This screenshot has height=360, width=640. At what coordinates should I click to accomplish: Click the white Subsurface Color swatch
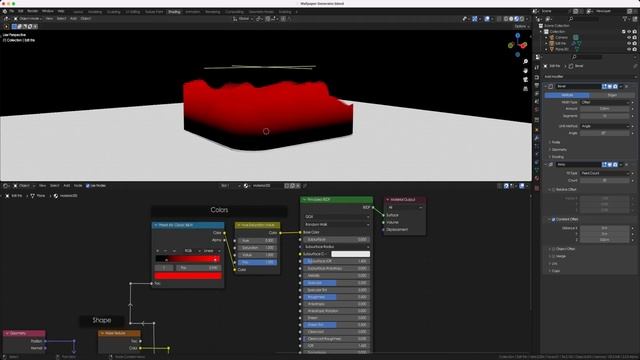click(x=350, y=254)
